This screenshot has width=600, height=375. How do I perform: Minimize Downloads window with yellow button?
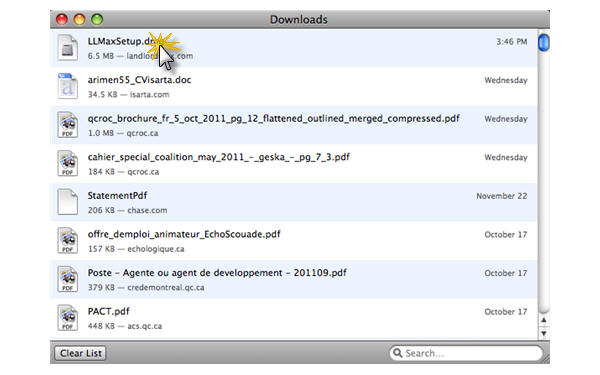79,19
